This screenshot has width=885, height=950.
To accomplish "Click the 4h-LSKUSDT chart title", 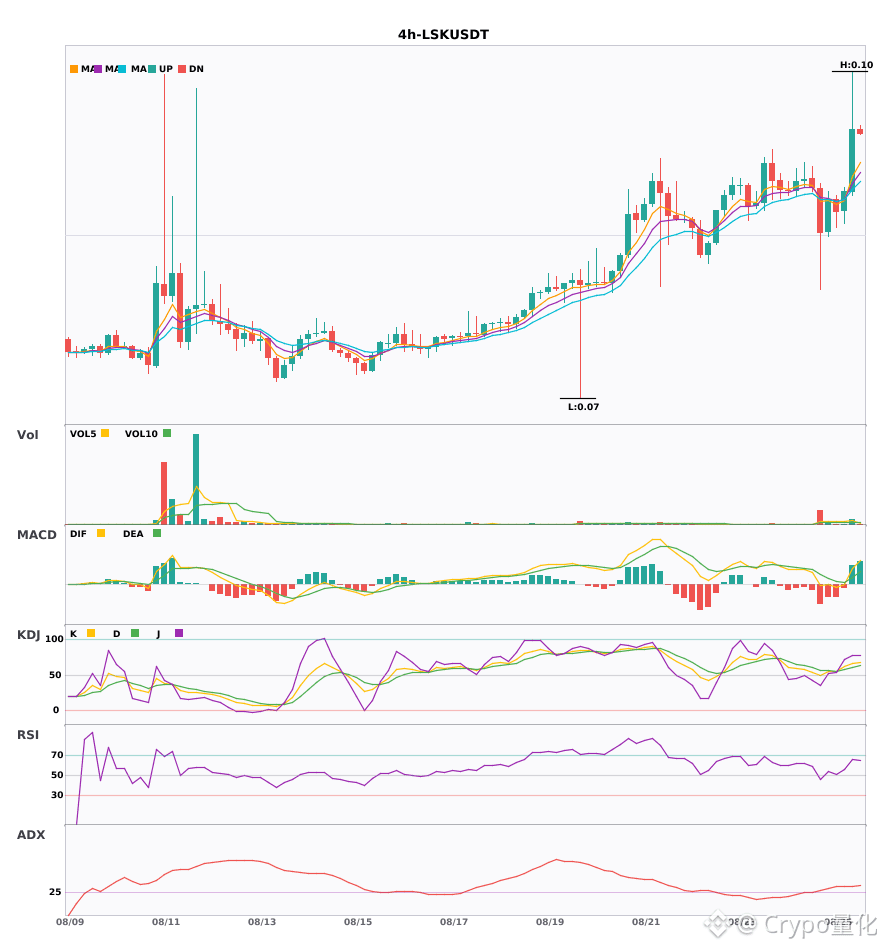I will tap(443, 35).
